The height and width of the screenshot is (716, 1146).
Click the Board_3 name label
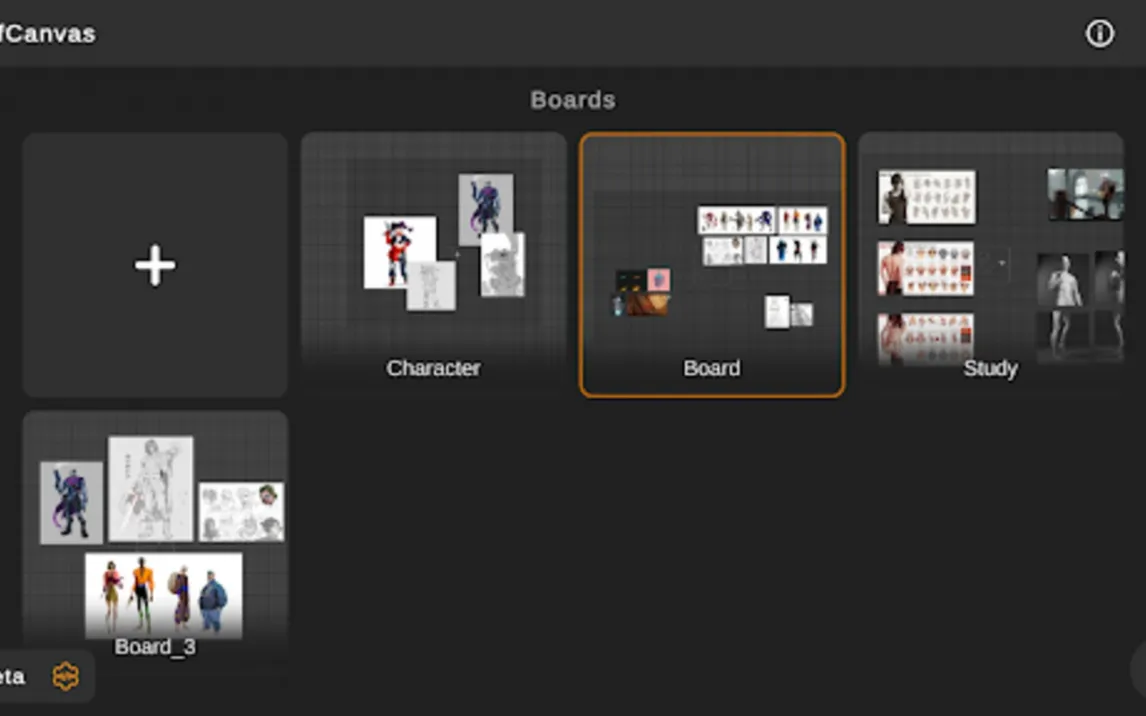click(x=155, y=647)
